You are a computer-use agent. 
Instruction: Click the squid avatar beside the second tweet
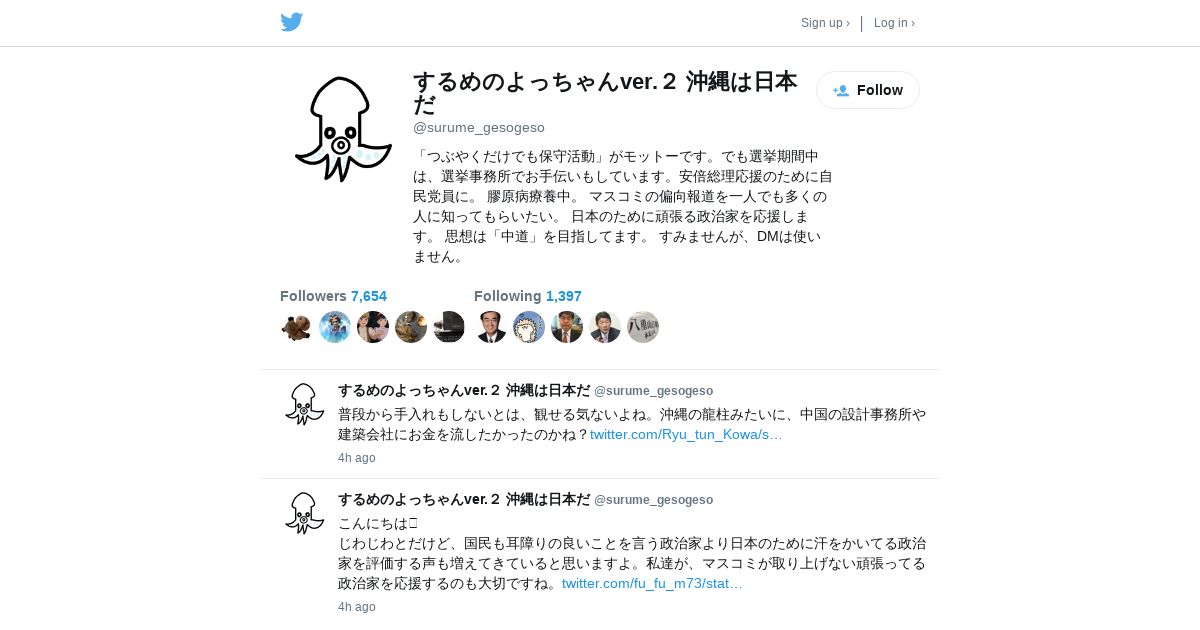[304, 512]
